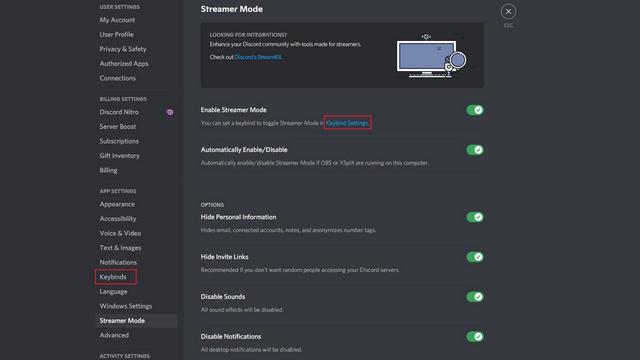Click the streamer monitor illustration
This screenshot has width=640, height=360.
(431, 56)
